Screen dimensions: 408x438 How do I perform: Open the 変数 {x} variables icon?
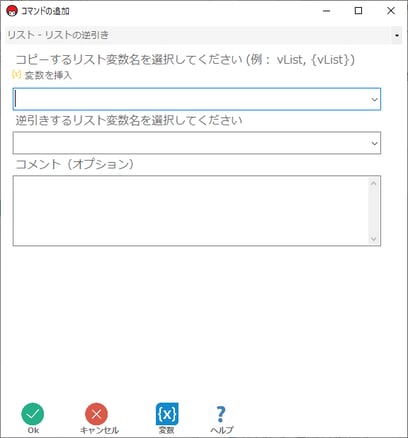click(167, 414)
